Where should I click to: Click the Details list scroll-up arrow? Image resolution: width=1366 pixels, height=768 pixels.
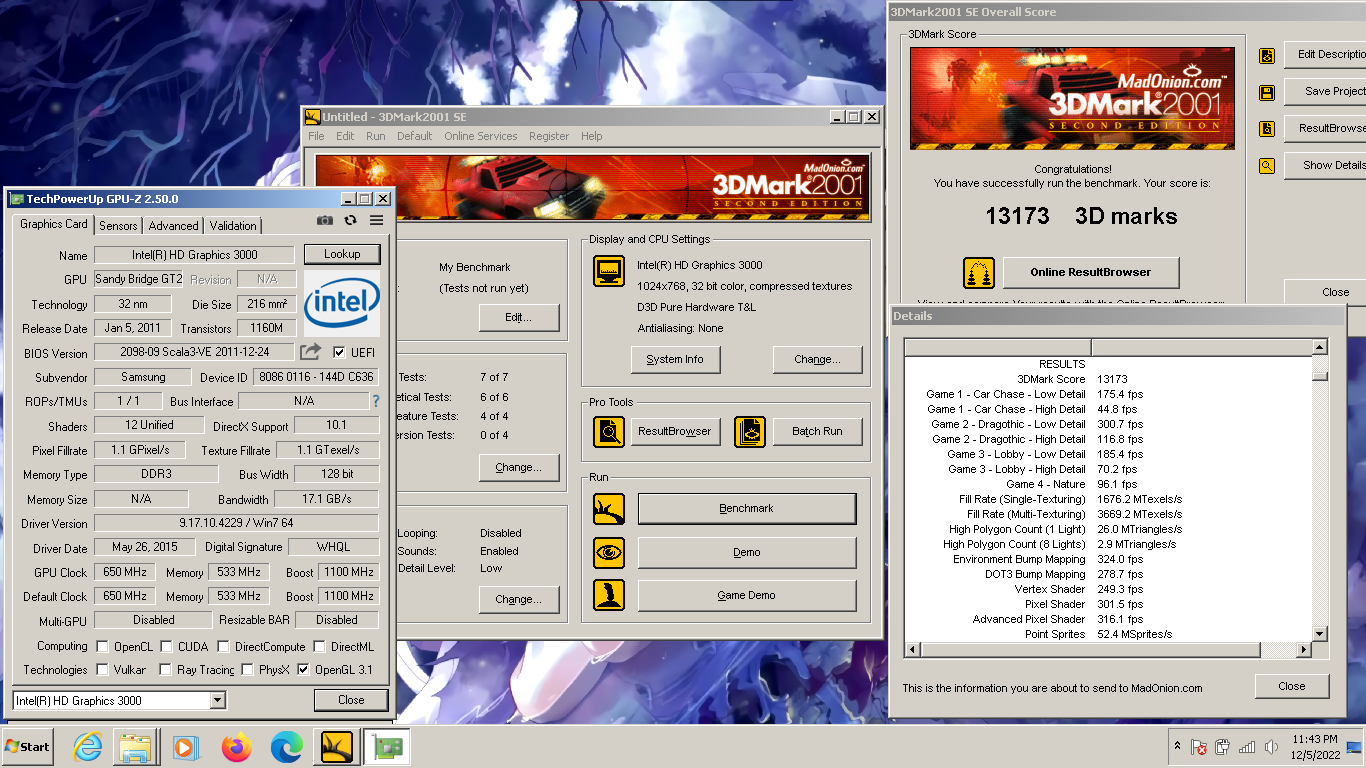click(x=1320, y=347)
